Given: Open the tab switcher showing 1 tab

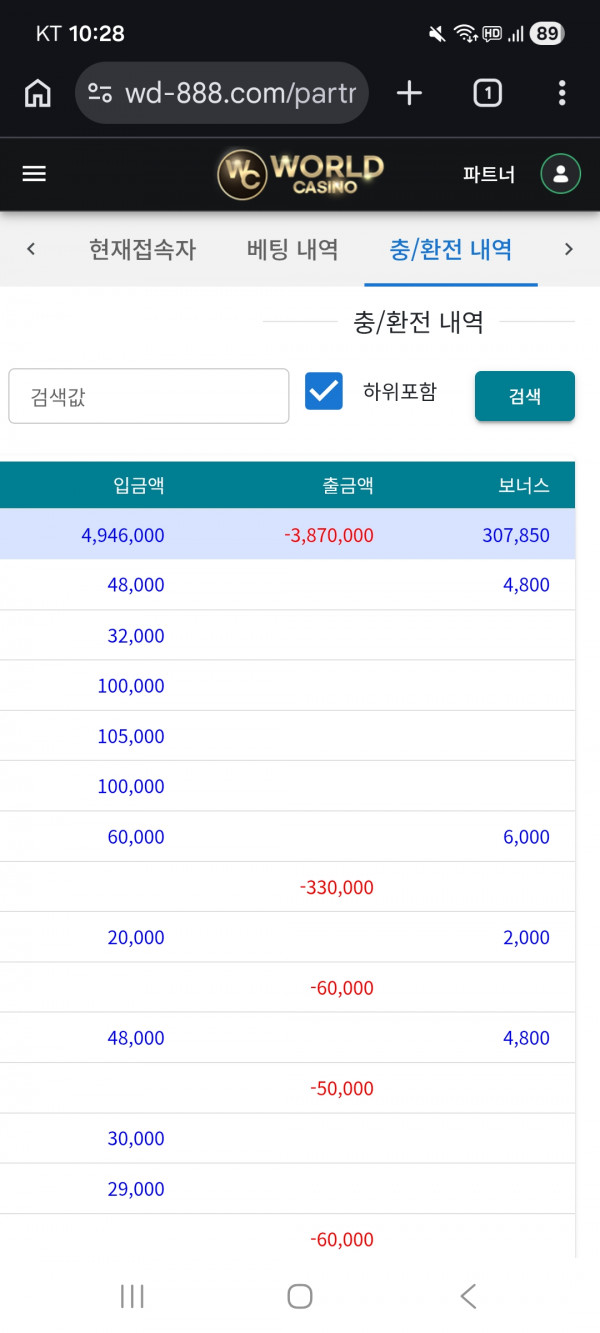Looking at the screenshot, I should point(487,93).
